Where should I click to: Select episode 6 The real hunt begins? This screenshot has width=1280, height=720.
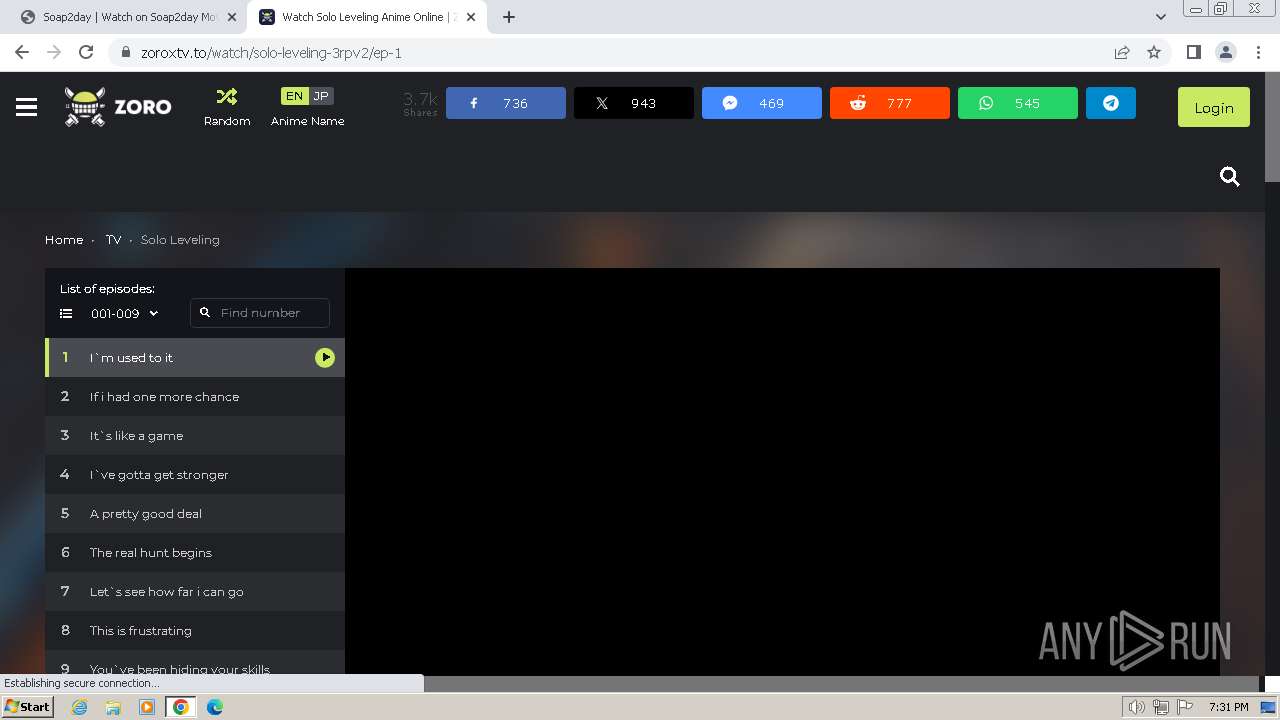195,553
